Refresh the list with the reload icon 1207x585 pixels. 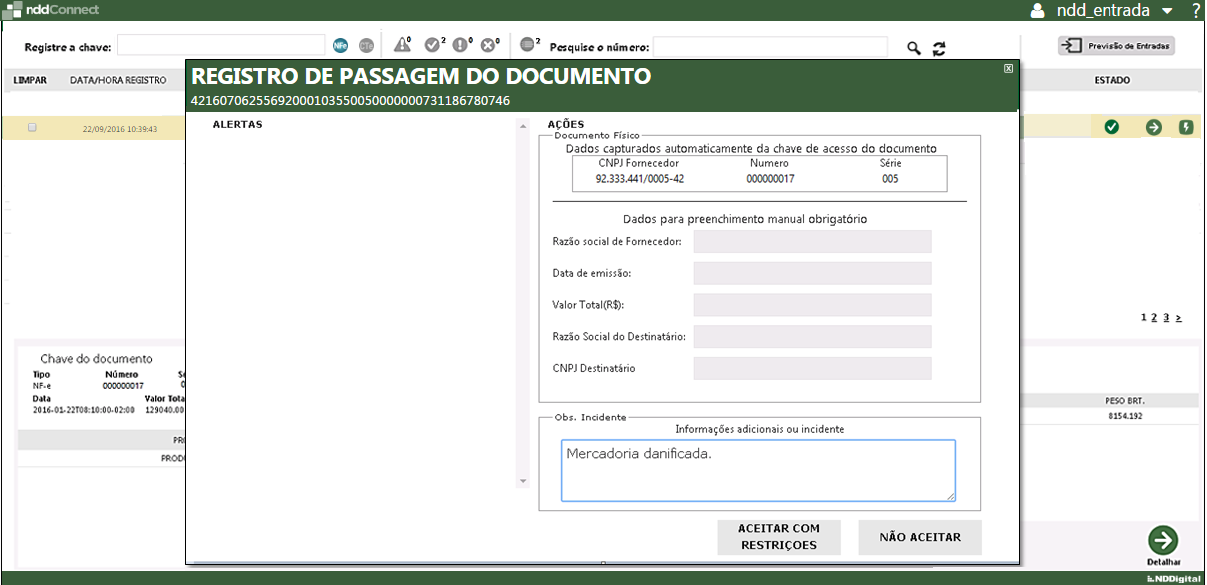939,48
